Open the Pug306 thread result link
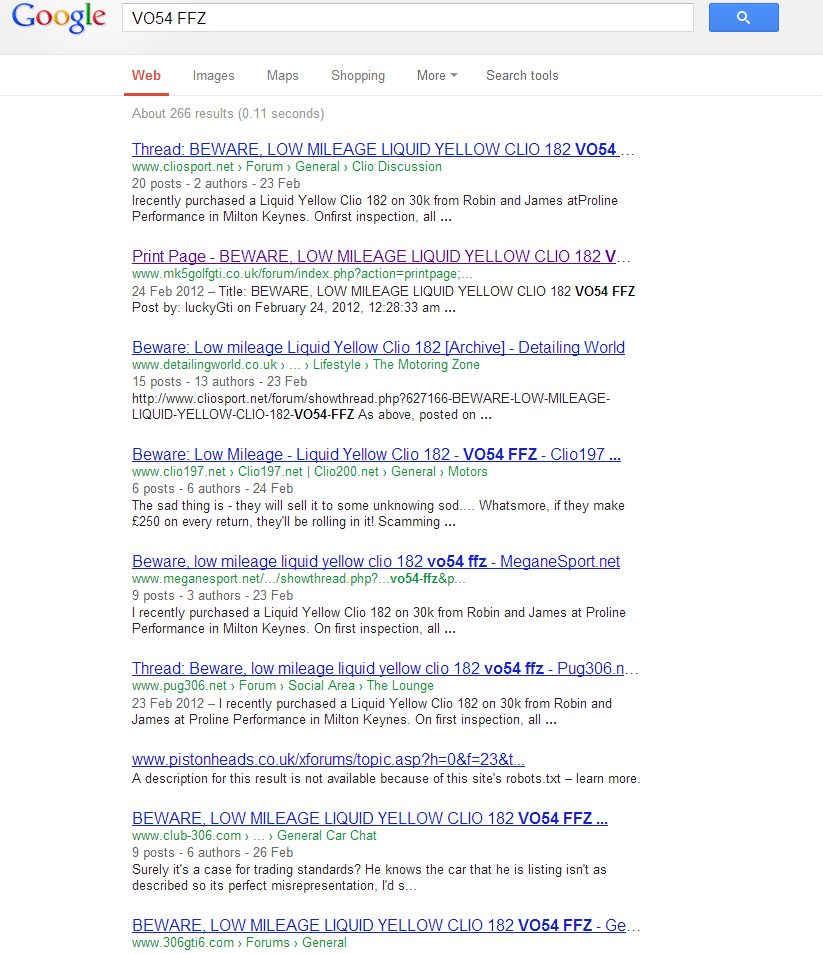Viewport: 823px width, 954px height. (385, 669)
